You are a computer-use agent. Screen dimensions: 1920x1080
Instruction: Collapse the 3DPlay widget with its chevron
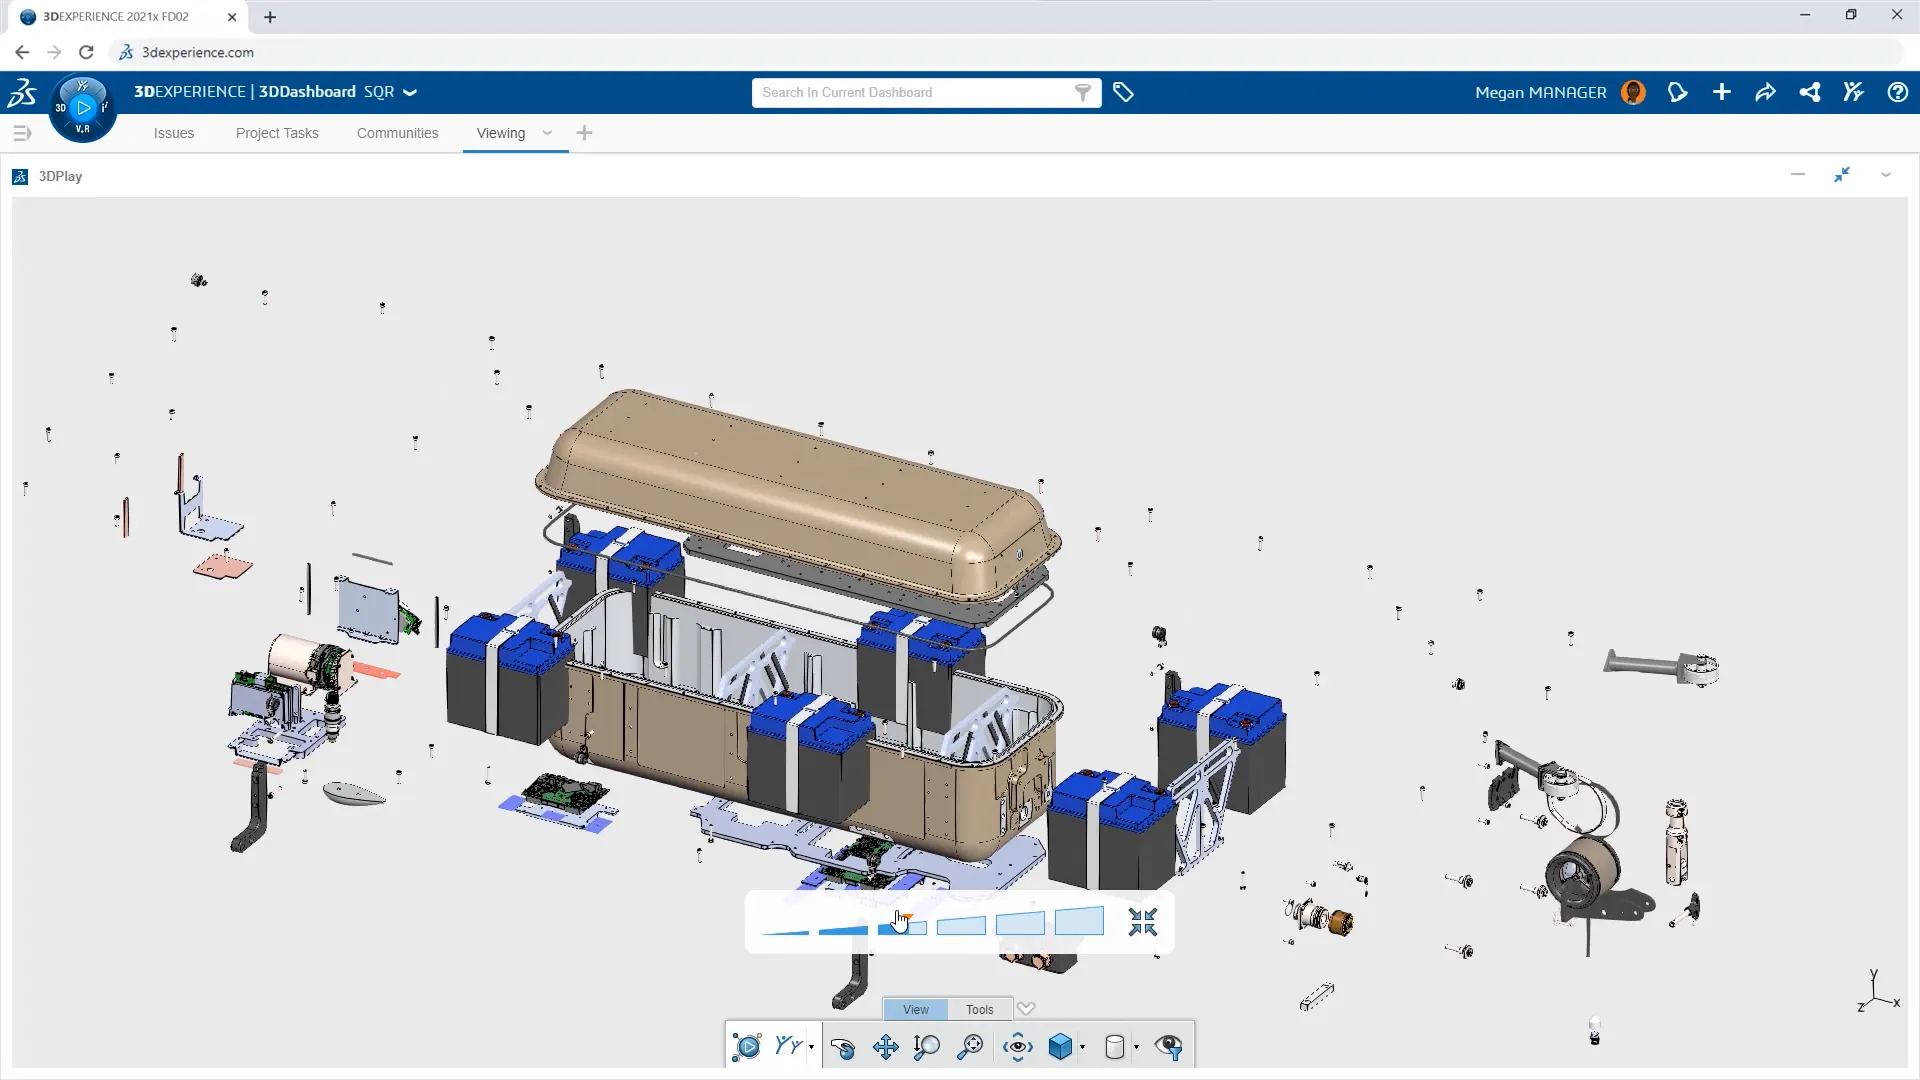tap(1886, 175)
